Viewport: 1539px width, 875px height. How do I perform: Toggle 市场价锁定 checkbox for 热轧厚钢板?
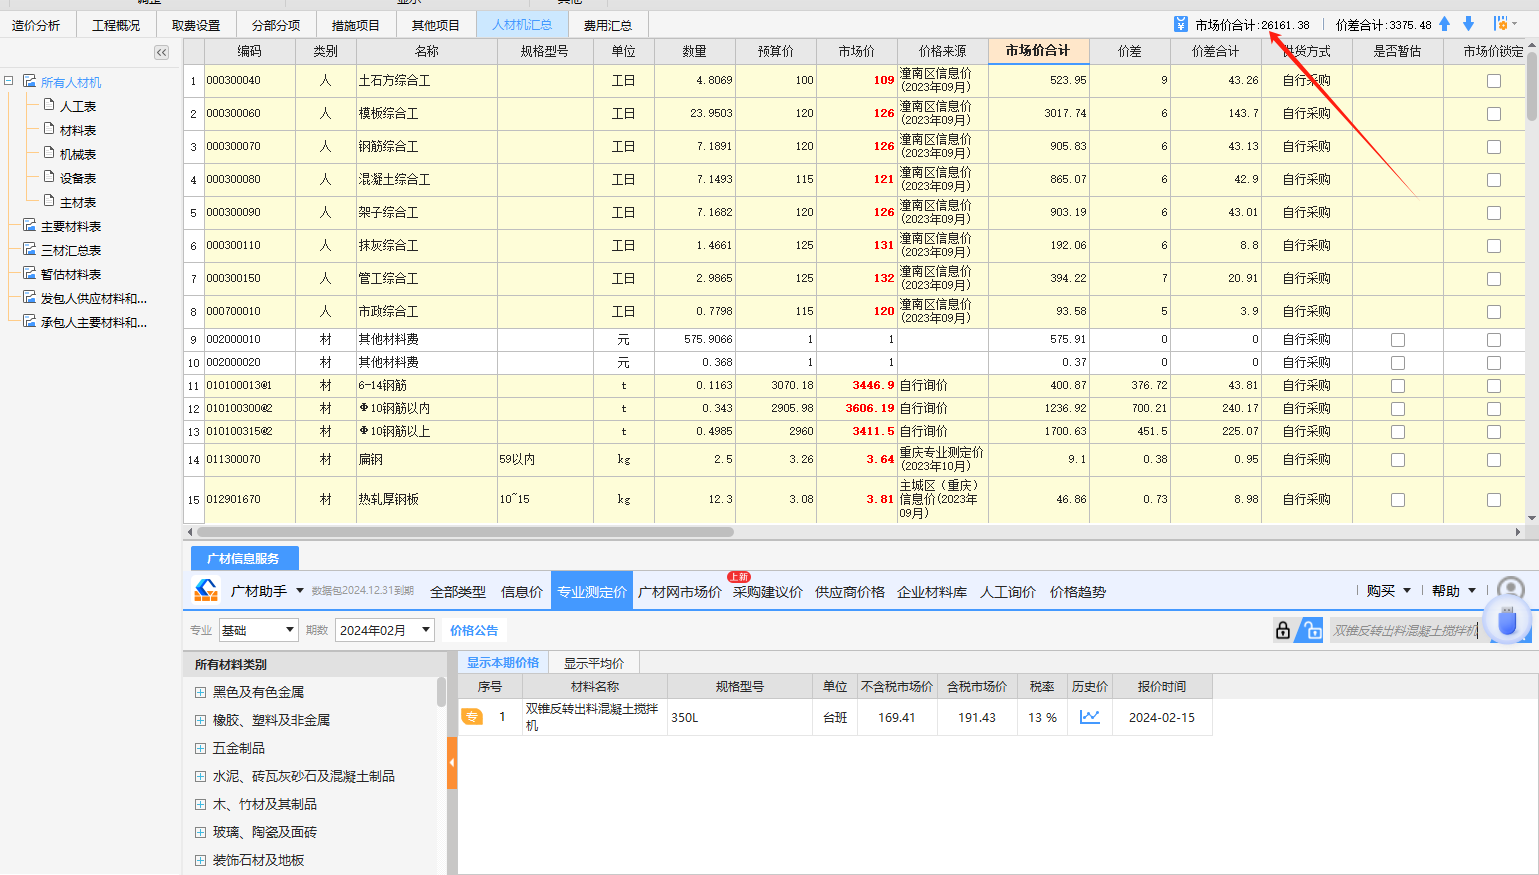point(1494,500)
